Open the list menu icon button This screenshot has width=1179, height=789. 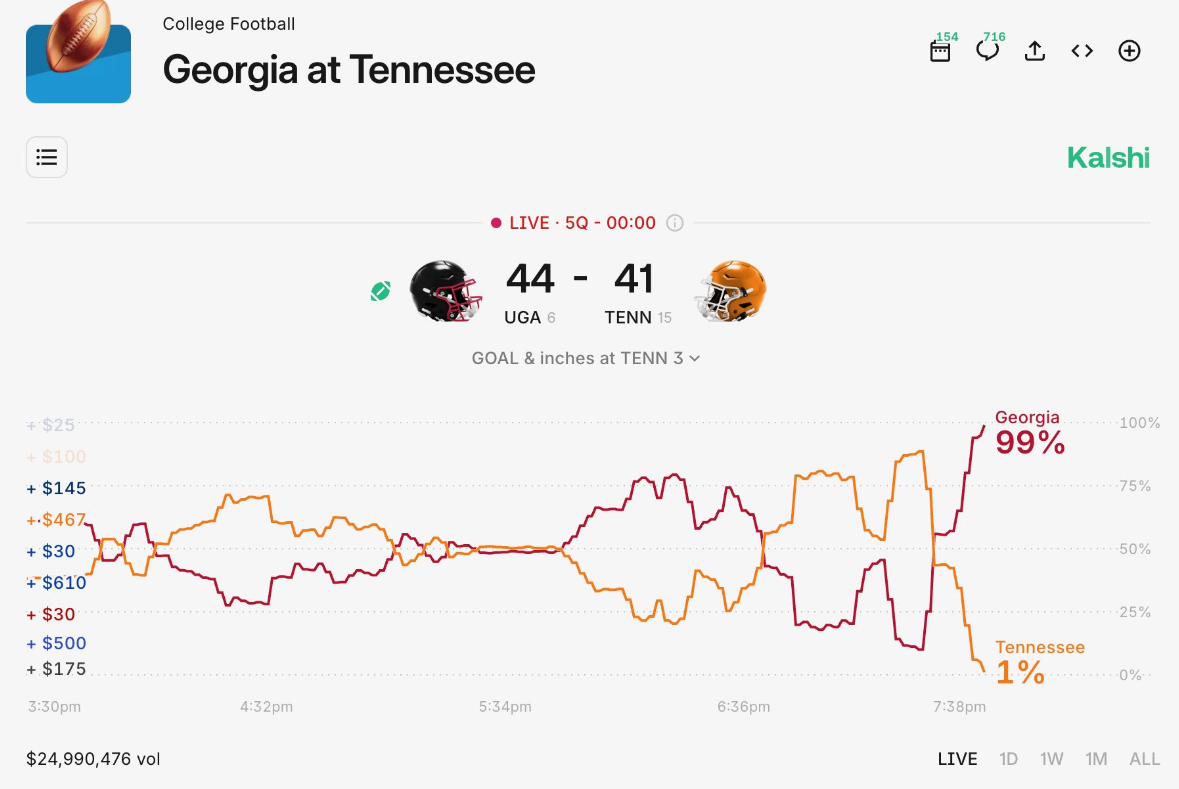click(x=47, y=157)
